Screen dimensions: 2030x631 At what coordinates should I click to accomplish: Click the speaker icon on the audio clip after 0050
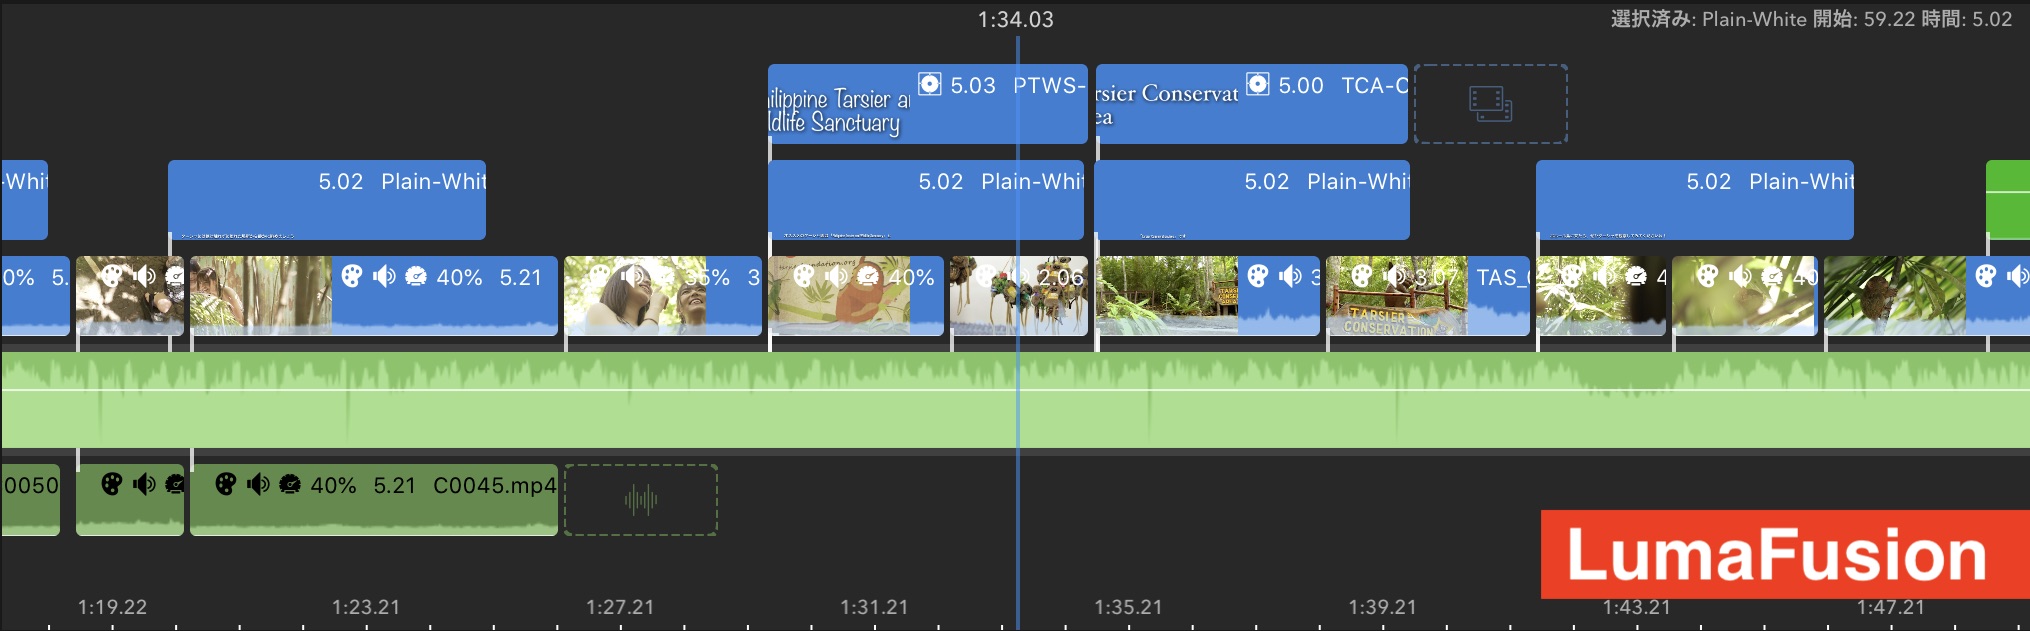144,484
